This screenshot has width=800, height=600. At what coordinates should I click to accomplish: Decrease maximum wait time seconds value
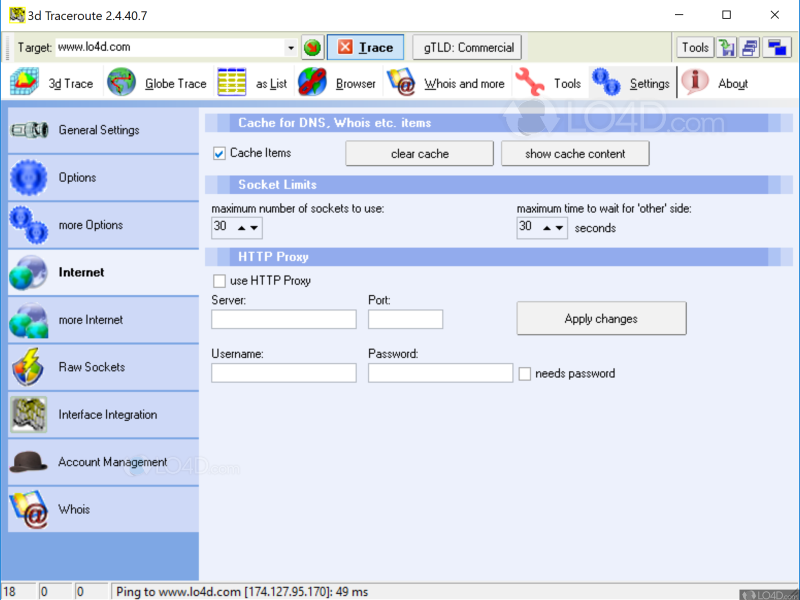(x=559, y=228)
